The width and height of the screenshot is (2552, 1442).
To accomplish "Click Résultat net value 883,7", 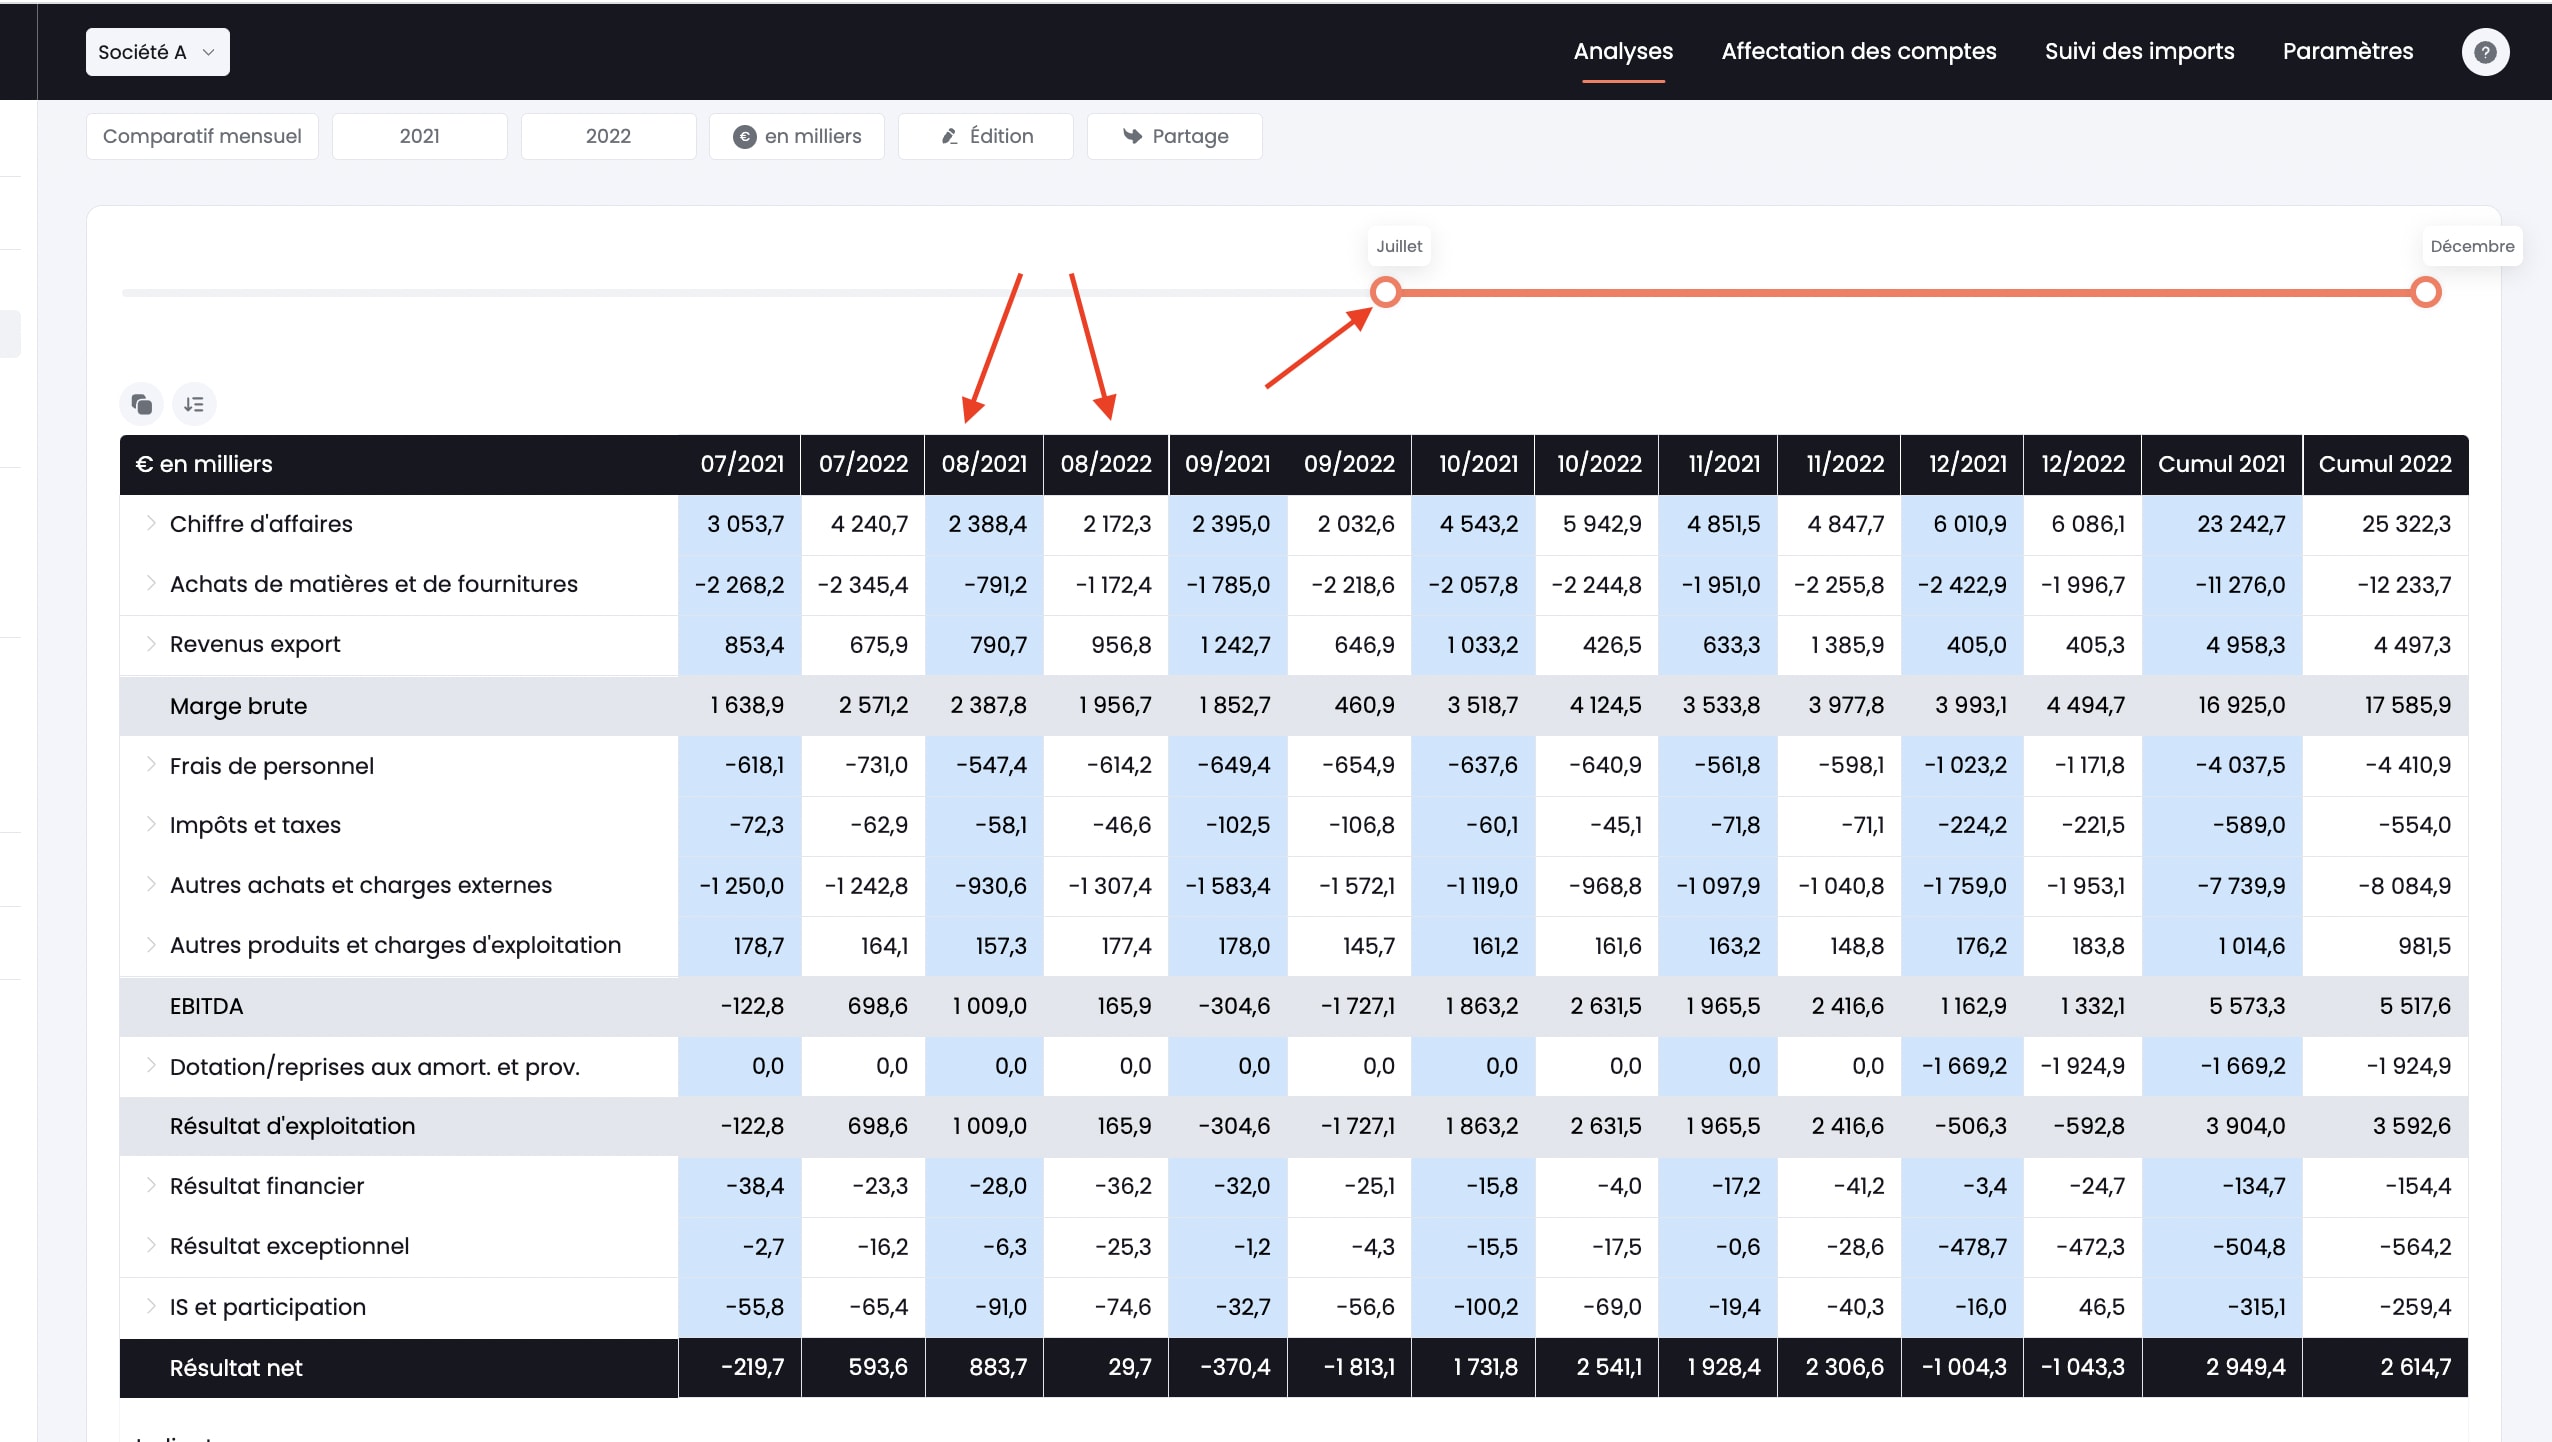I will (998, 1367).
